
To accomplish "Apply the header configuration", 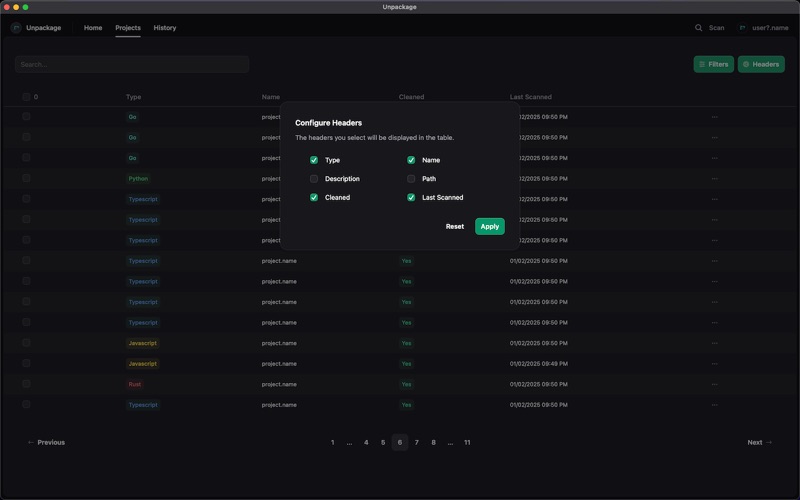I will pyautogui.click(x=490, y=227).
